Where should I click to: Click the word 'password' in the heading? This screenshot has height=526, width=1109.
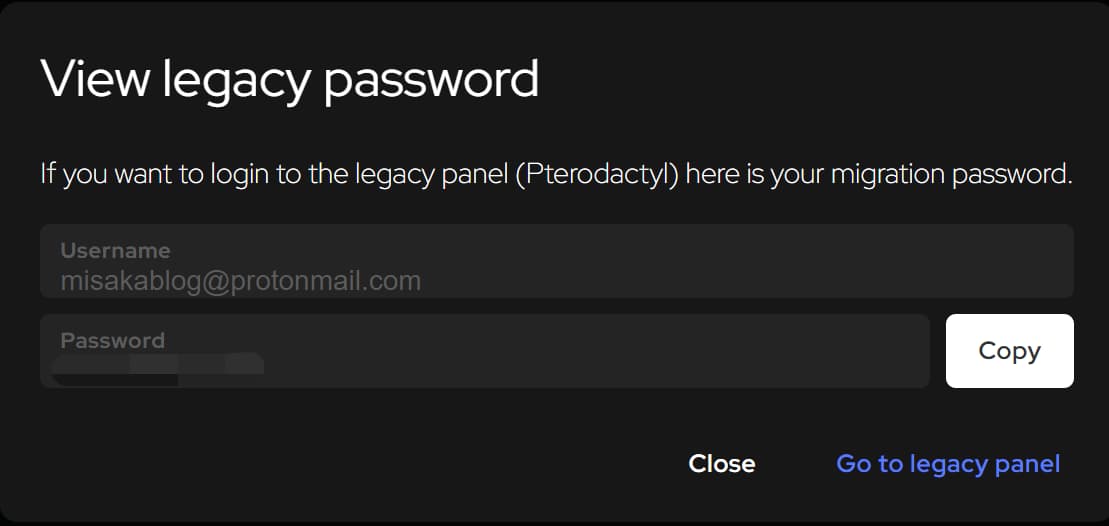click(431, 79)
